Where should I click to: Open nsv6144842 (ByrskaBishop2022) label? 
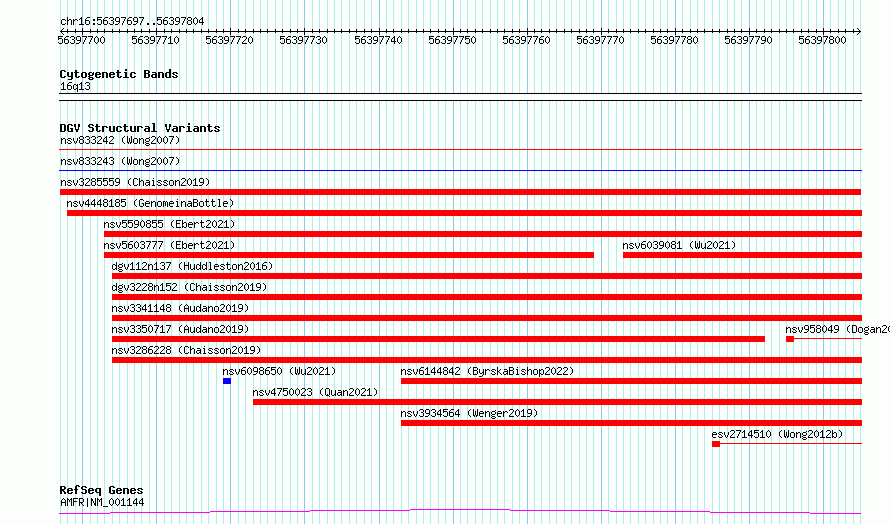click(487, 371)
